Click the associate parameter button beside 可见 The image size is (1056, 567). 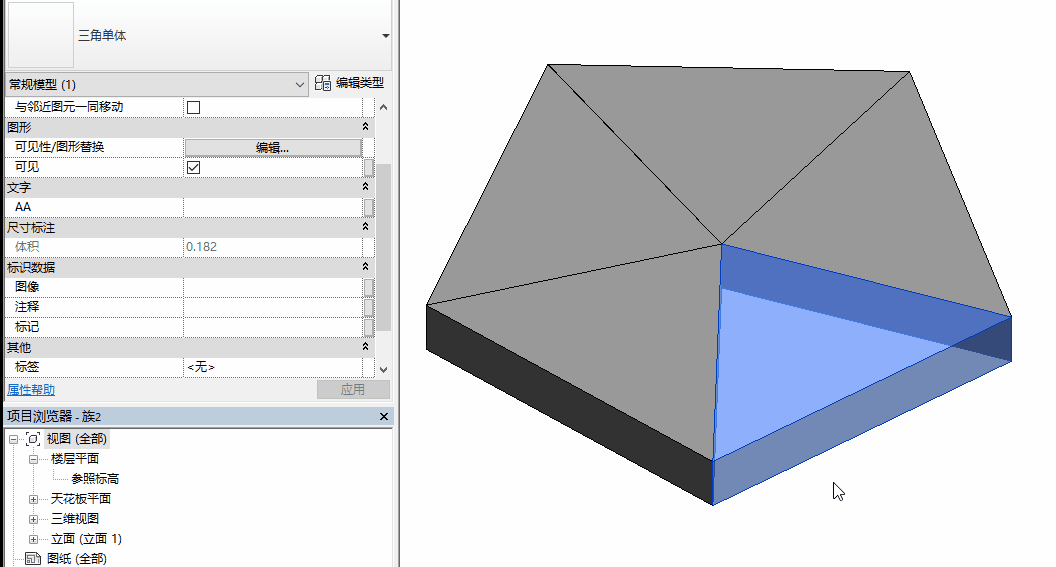(368, 167)
